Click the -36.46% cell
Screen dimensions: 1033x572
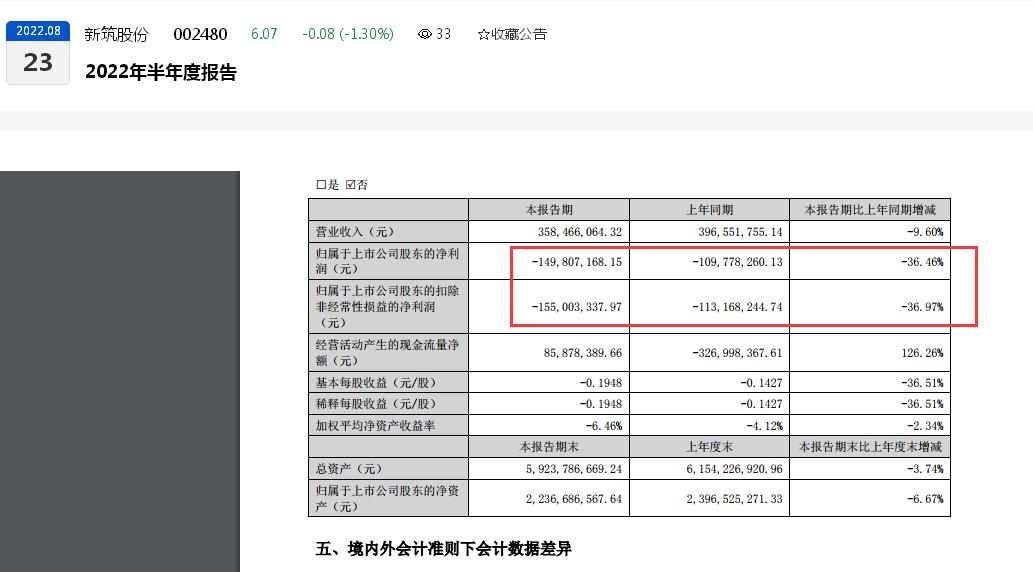[922, 262]
